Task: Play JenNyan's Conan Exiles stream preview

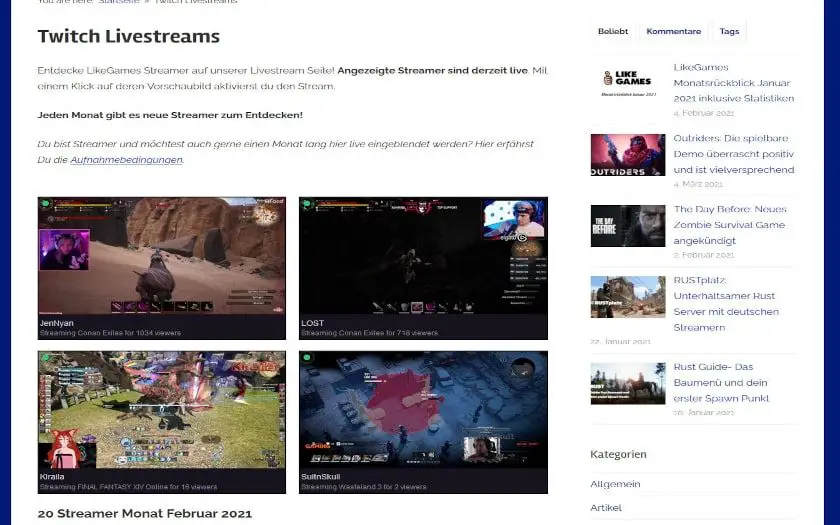Action: point(162,256)
